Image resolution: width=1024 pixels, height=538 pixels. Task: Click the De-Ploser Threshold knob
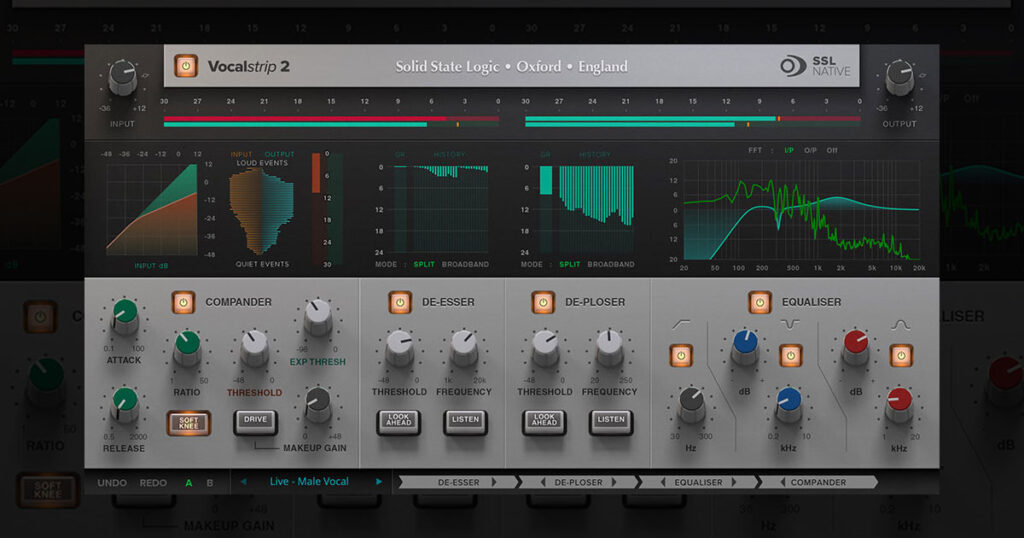(x=545, y=348)
